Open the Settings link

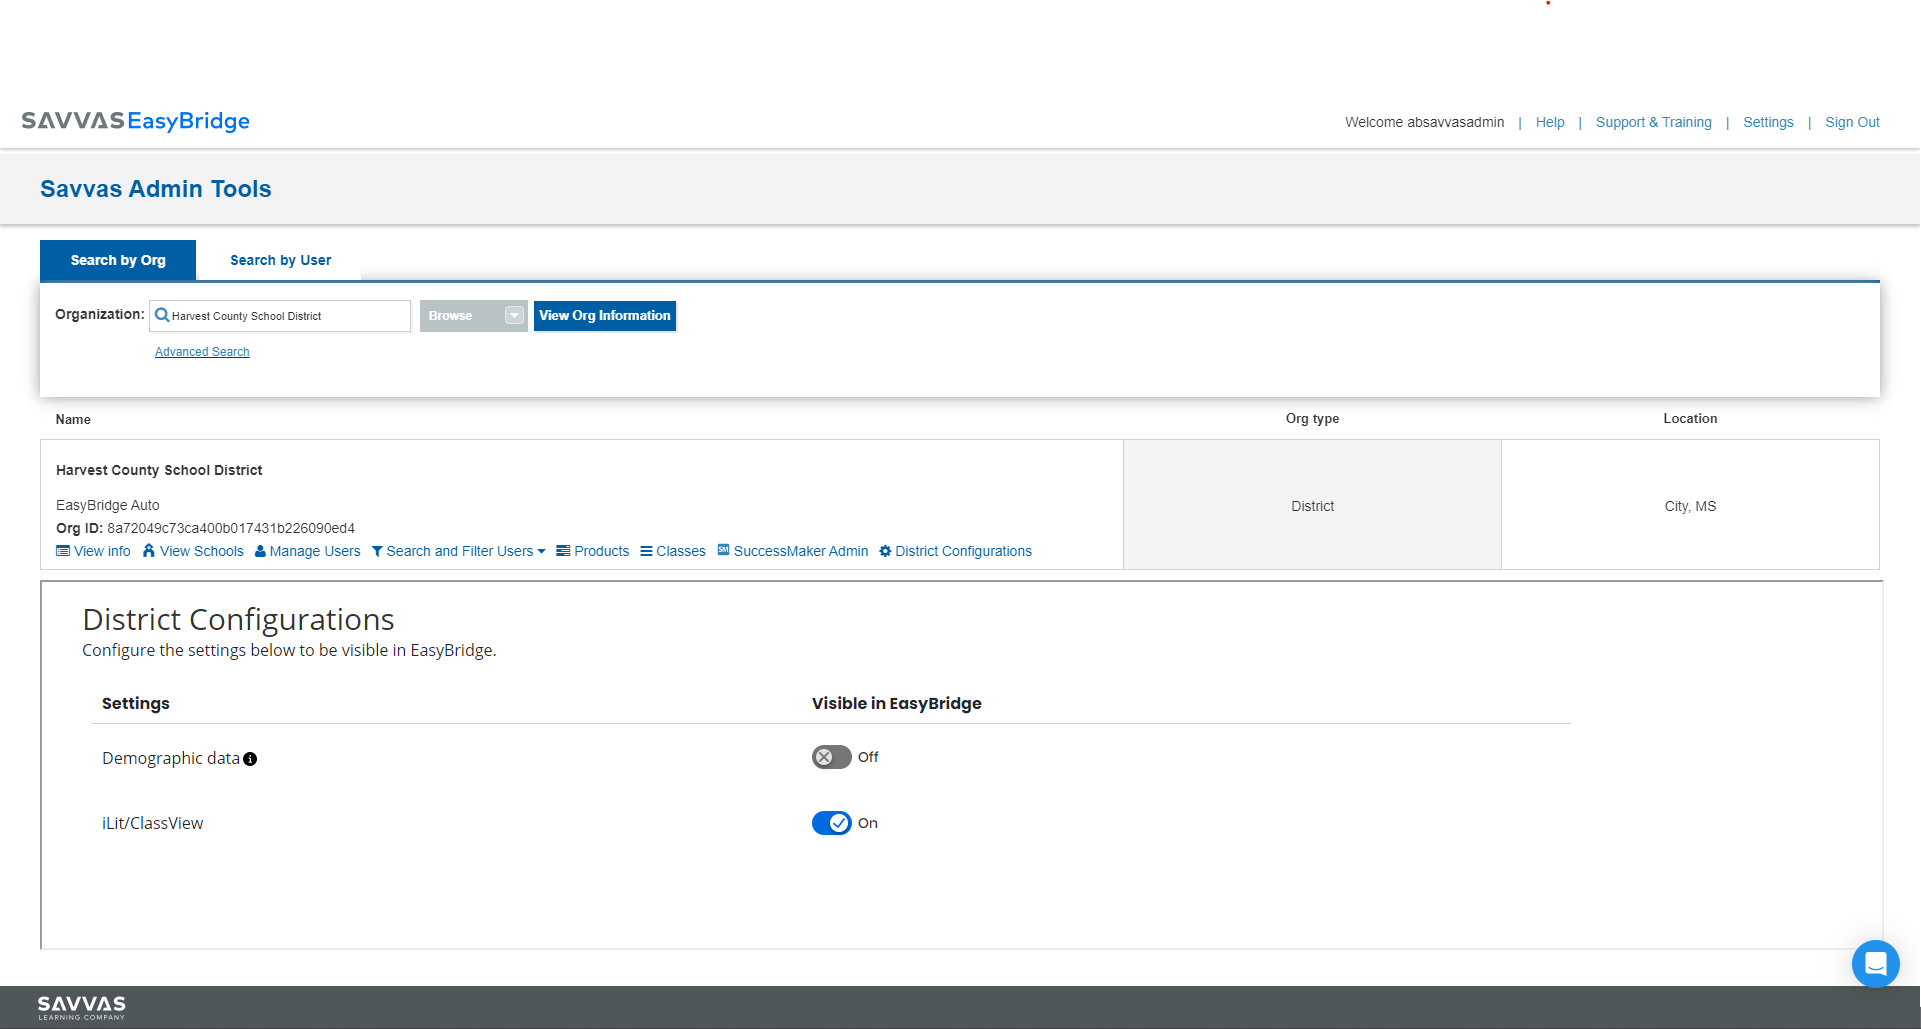(1768, 122)
